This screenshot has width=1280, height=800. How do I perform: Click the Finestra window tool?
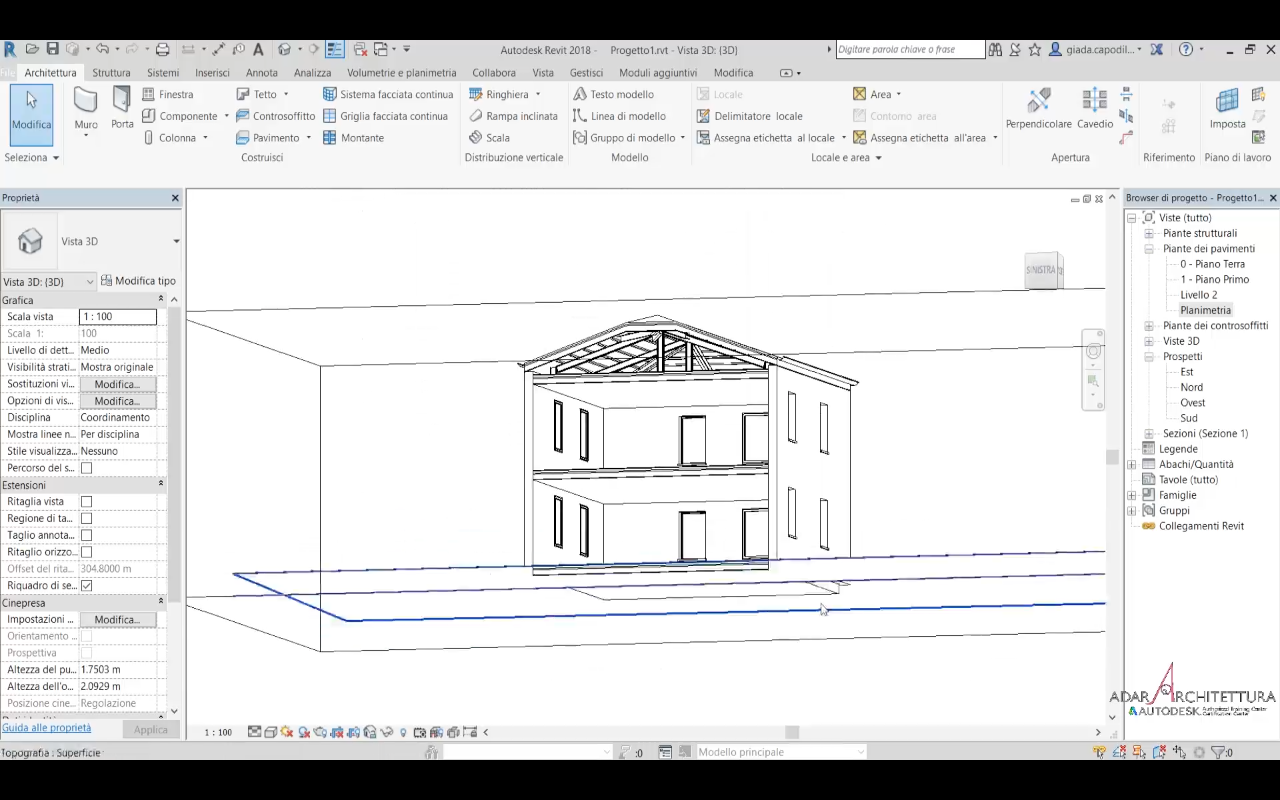(x=168, y=94)
